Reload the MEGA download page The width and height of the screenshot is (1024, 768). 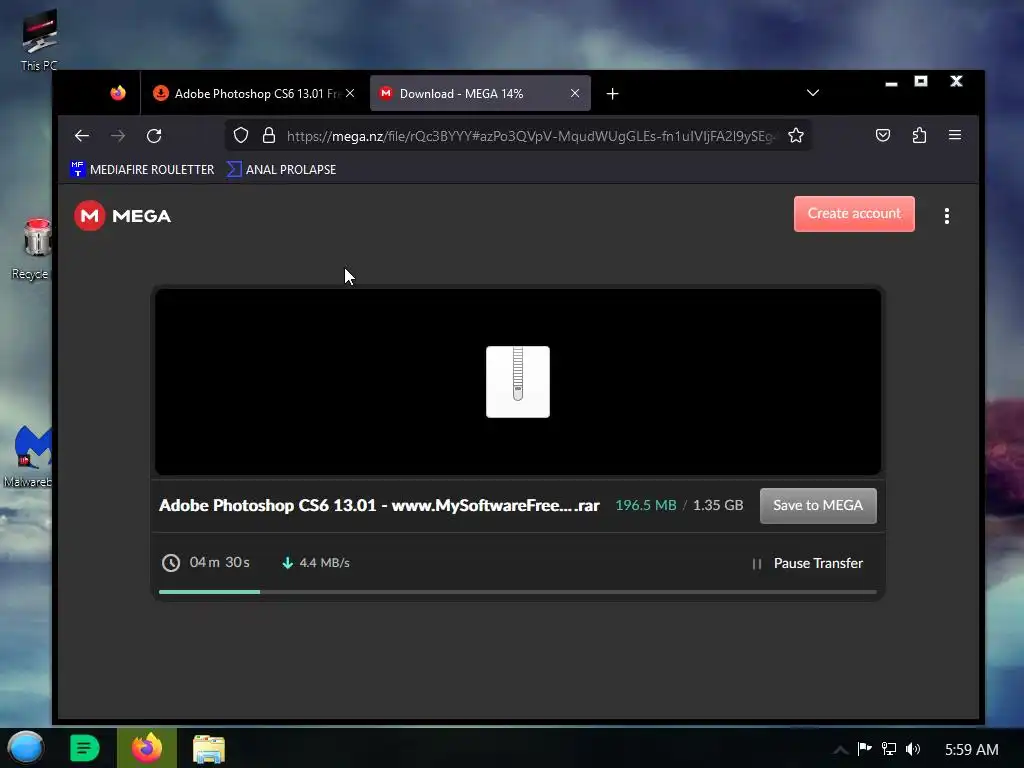tap(154, 136)
